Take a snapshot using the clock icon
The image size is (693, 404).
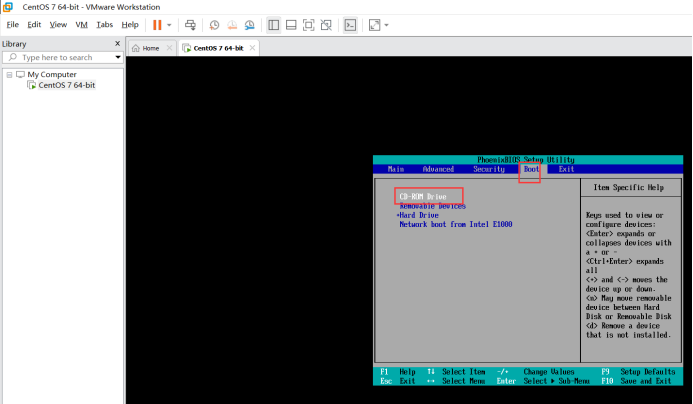[214, 24]
